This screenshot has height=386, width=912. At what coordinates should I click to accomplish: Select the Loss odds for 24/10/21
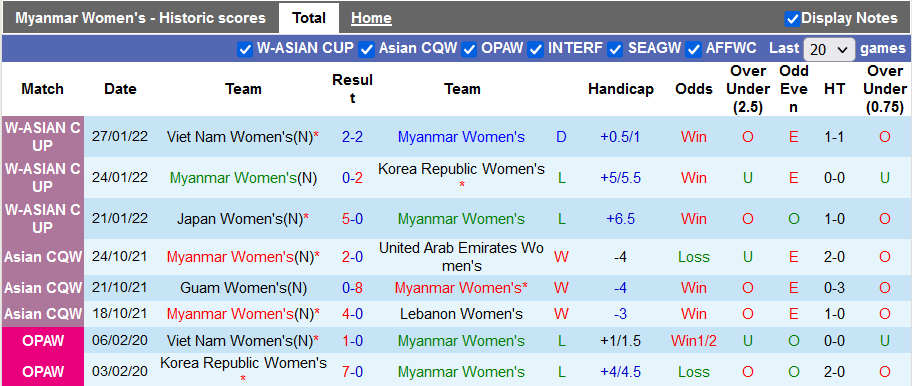(x=694, y=257)
